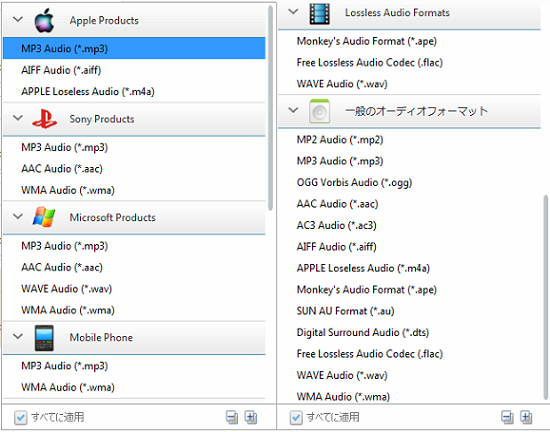Viewport: 550px width, 432px height.
Task: Choose Monkey's Audio Format under Lossless Audio Formats
Action: coord(409,41)
